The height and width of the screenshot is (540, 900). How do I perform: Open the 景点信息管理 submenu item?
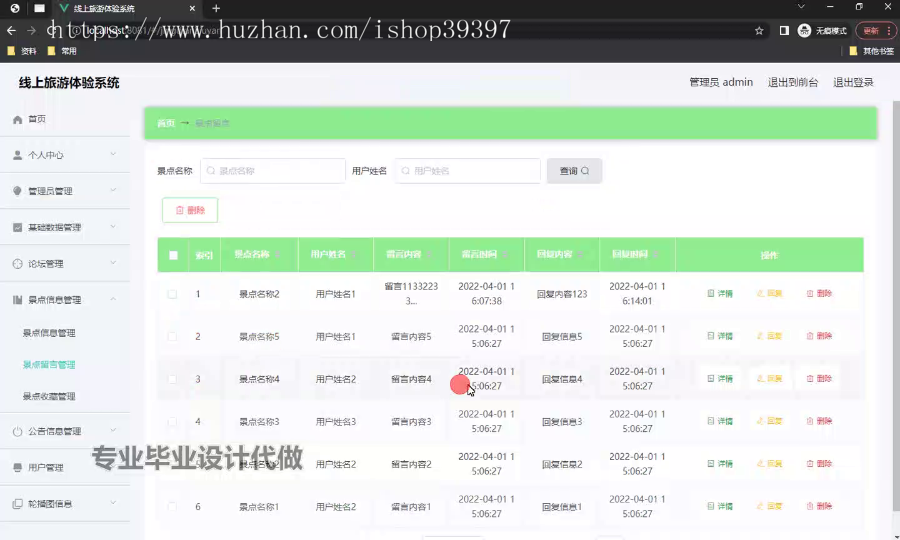(49, 333)
